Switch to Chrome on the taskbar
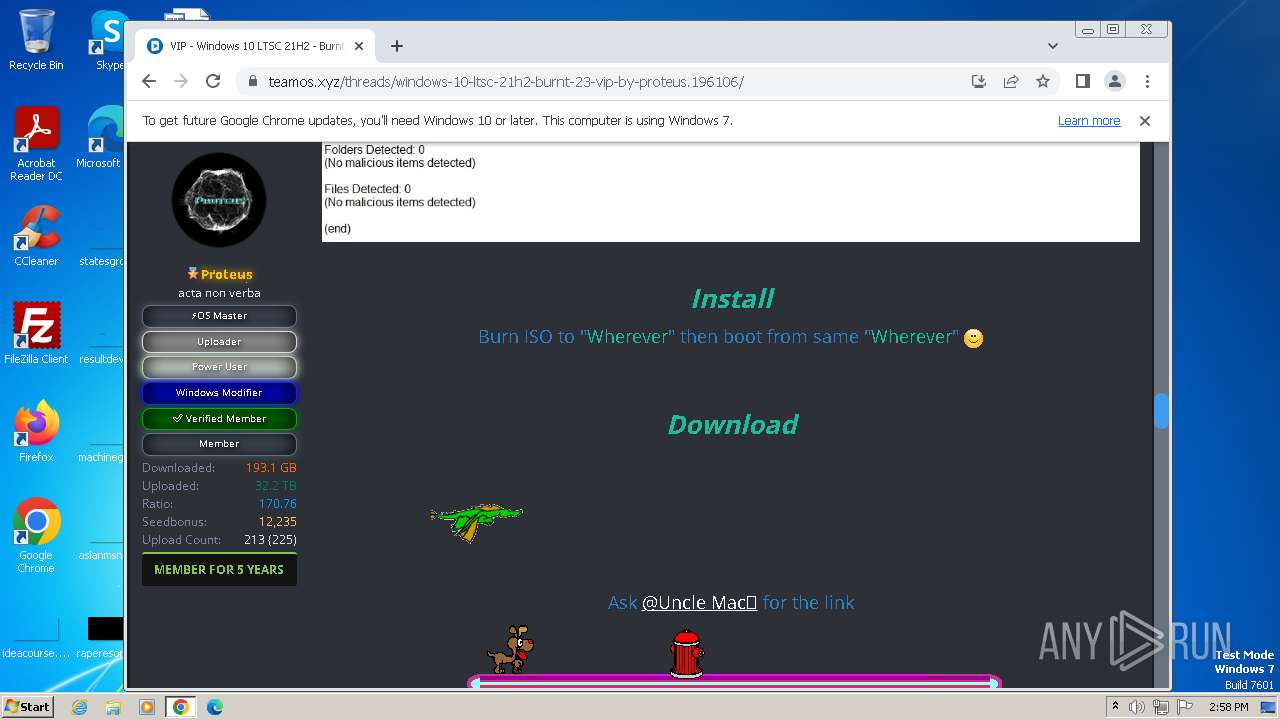Viewport: 1280px width, 720px height. click(181, 707)
